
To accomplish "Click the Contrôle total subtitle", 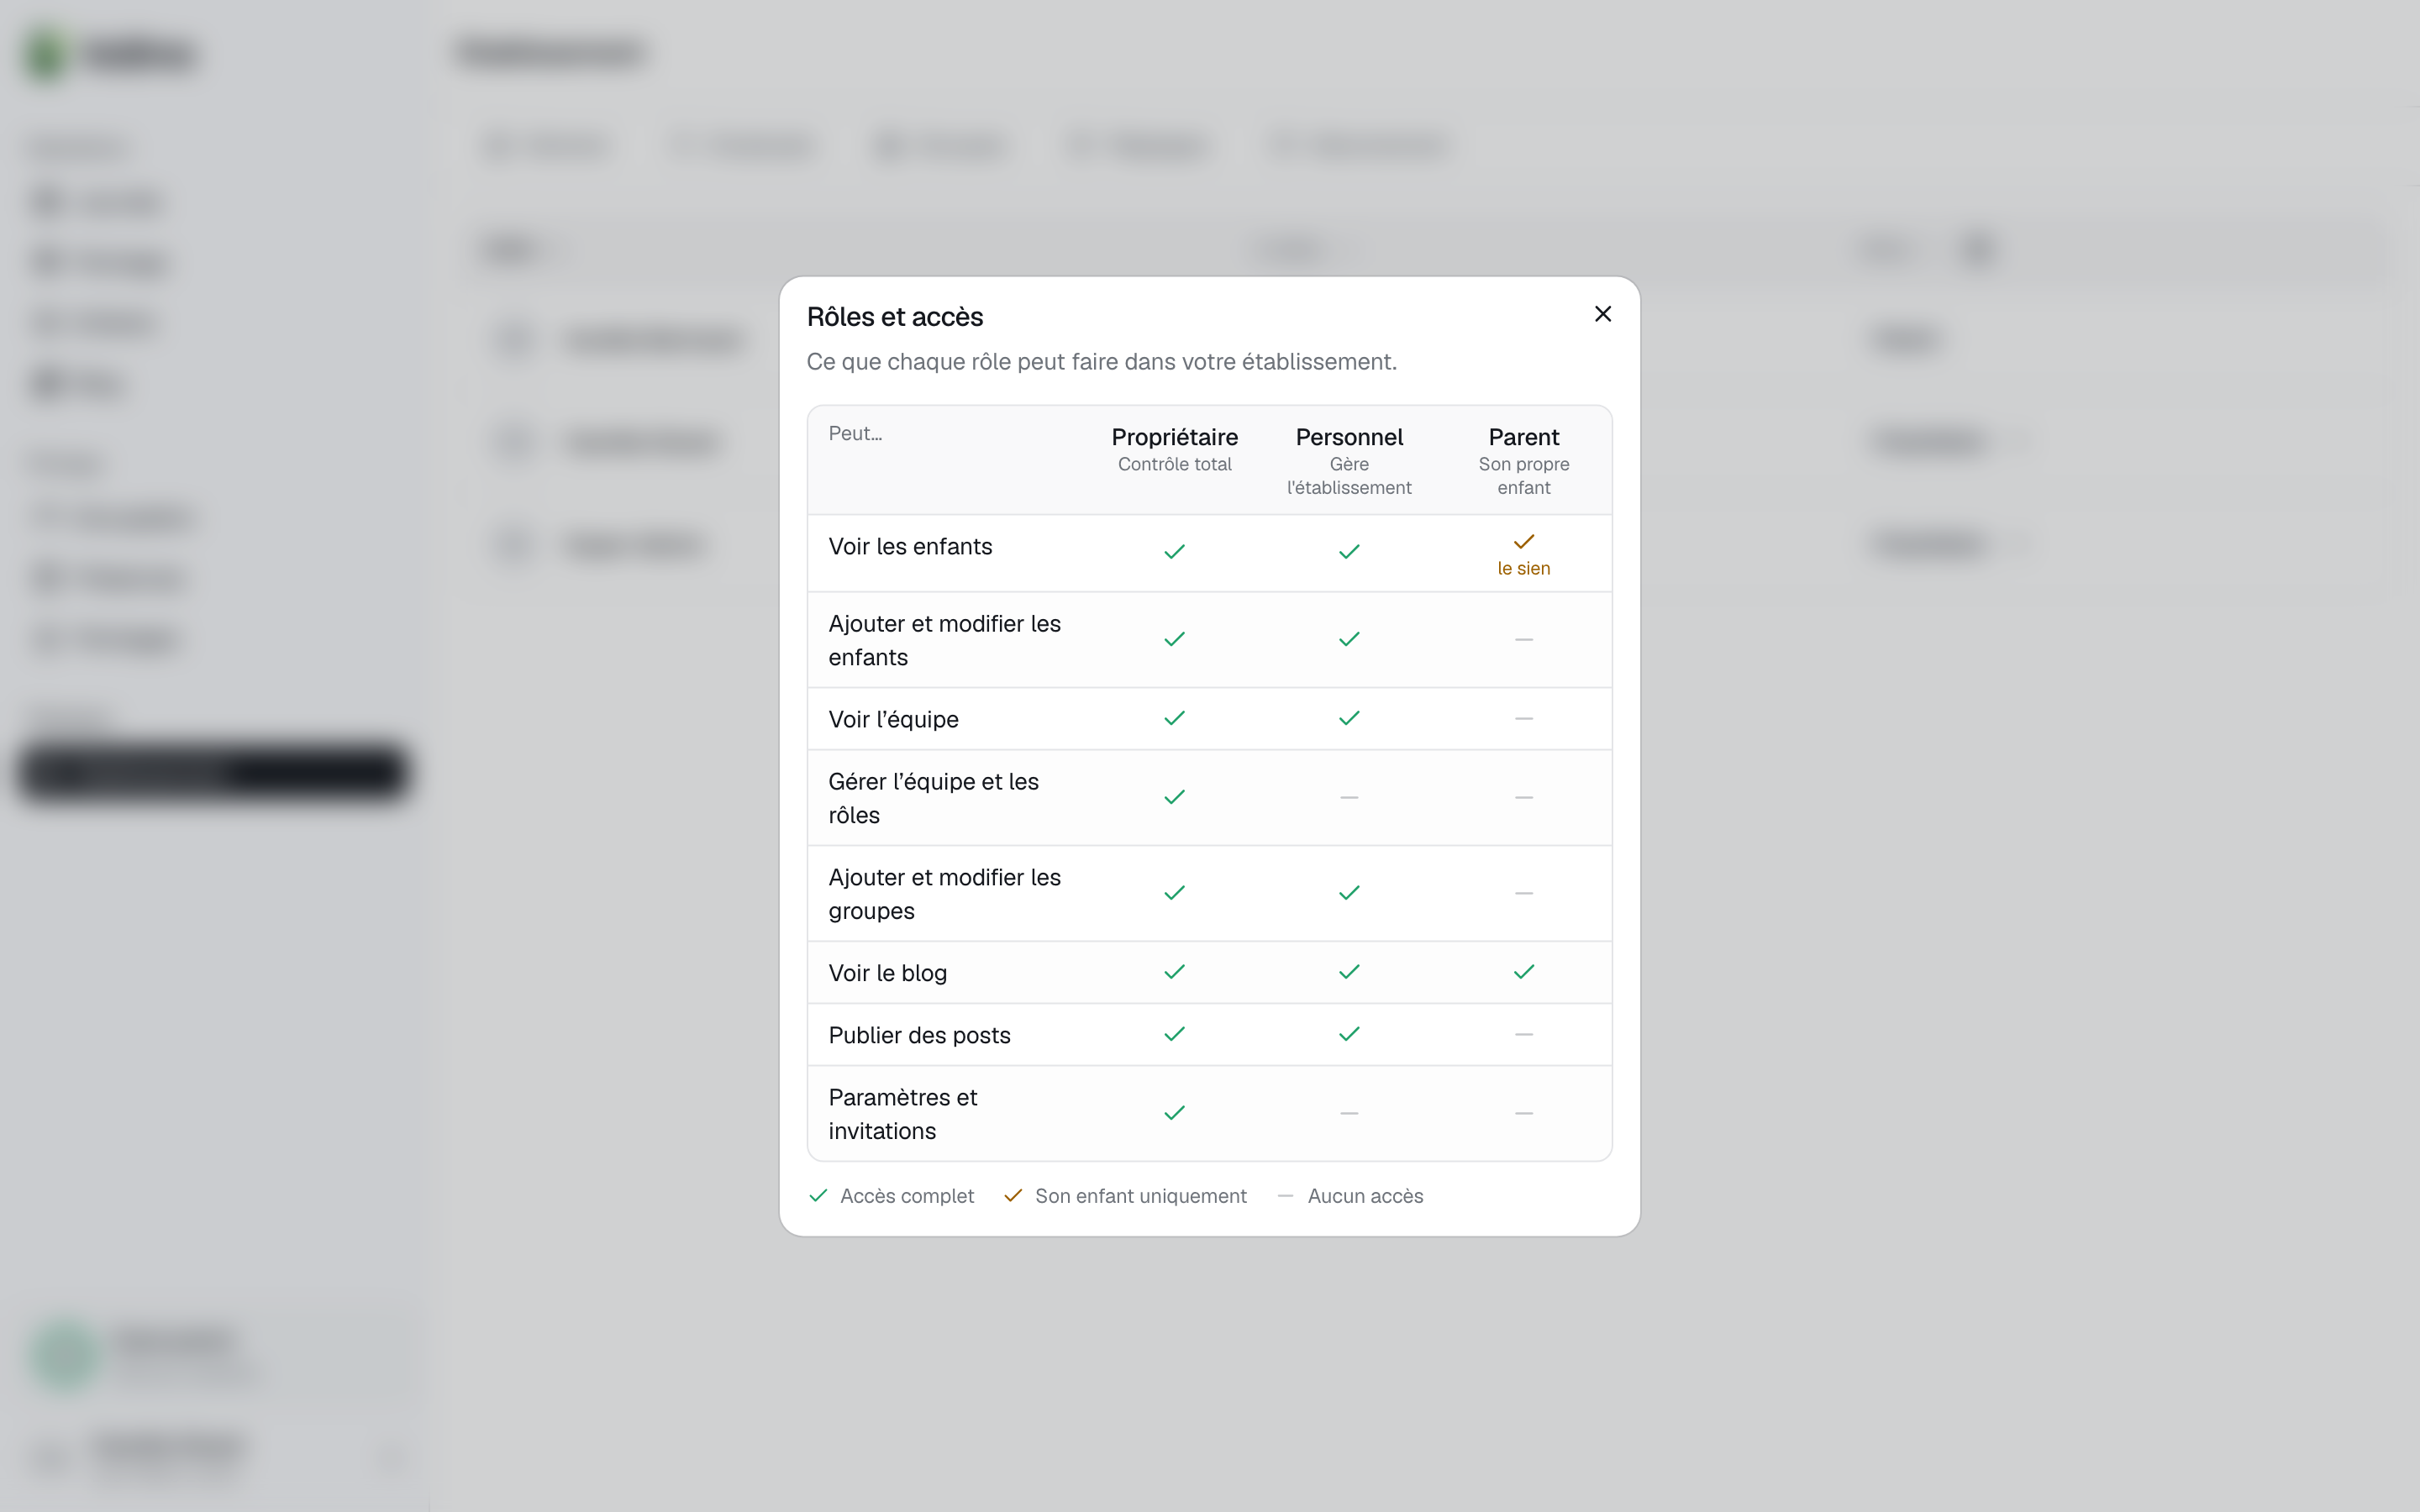I will [1174, 464].
